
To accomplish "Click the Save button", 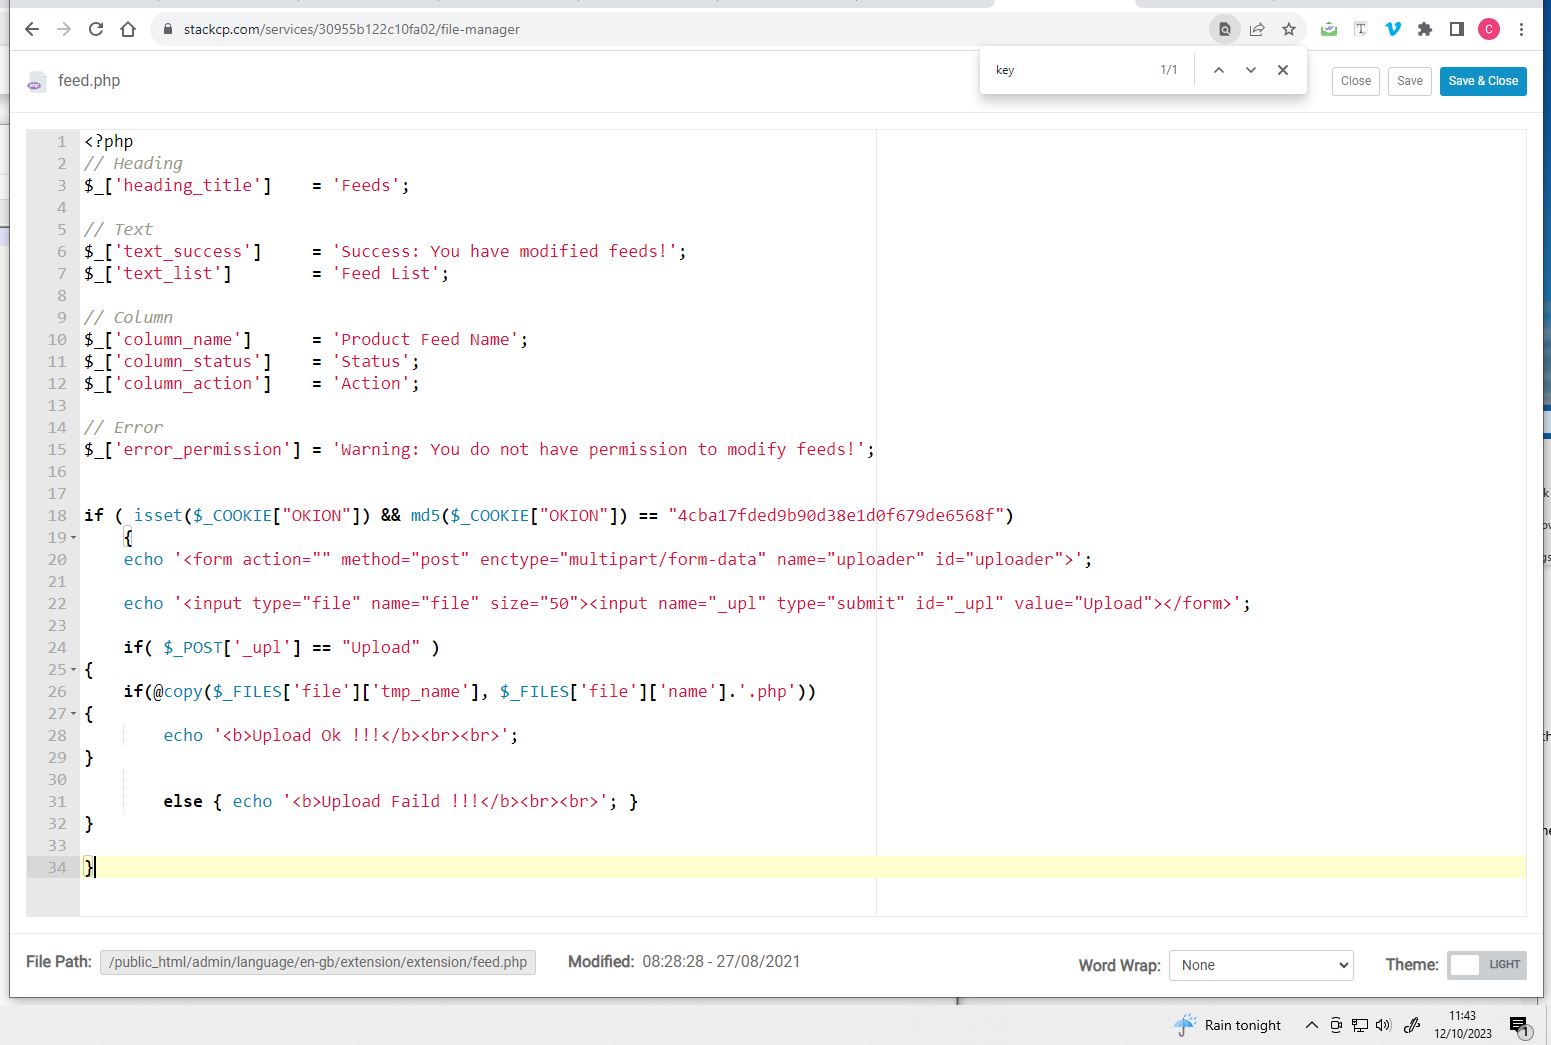I will (1410, 81).
